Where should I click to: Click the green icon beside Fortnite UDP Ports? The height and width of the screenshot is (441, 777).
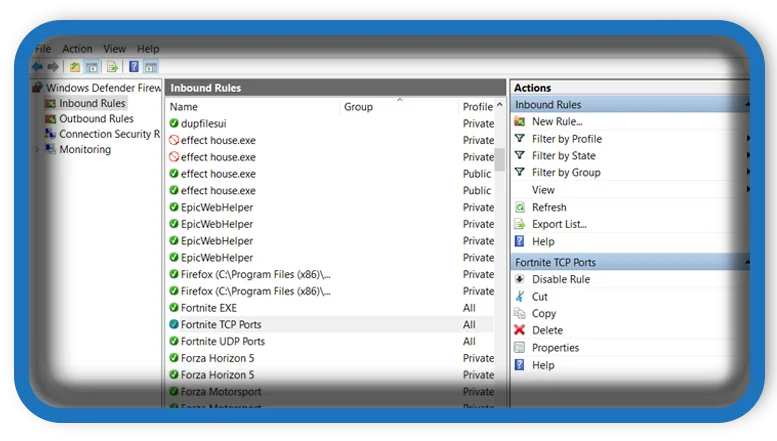coord(174,341)
